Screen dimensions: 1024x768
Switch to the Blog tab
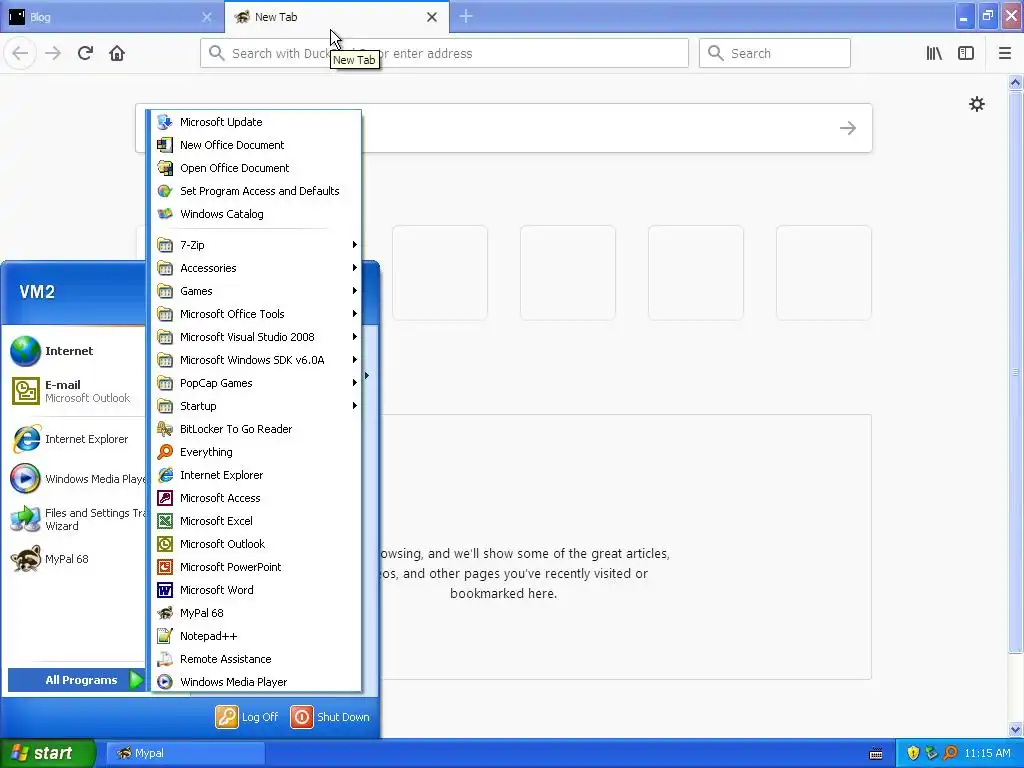point(112,17)
